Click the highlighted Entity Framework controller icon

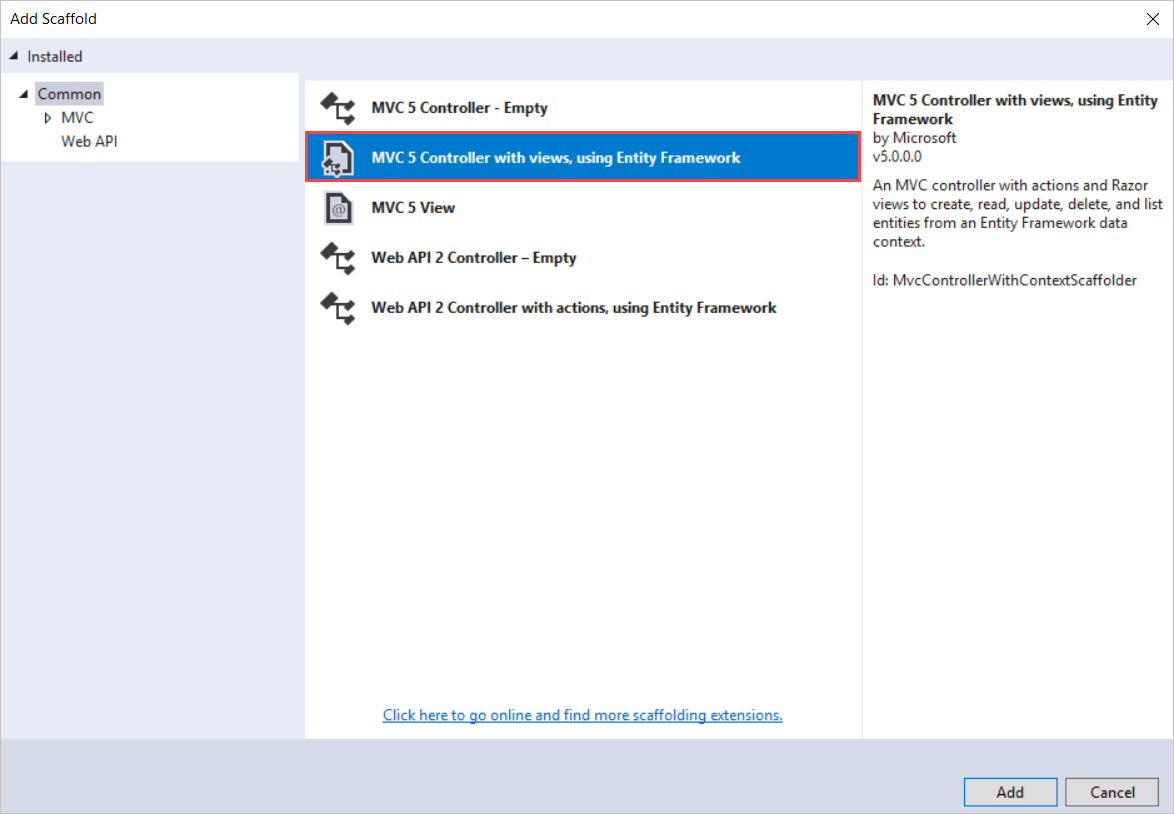coord(337,157)
